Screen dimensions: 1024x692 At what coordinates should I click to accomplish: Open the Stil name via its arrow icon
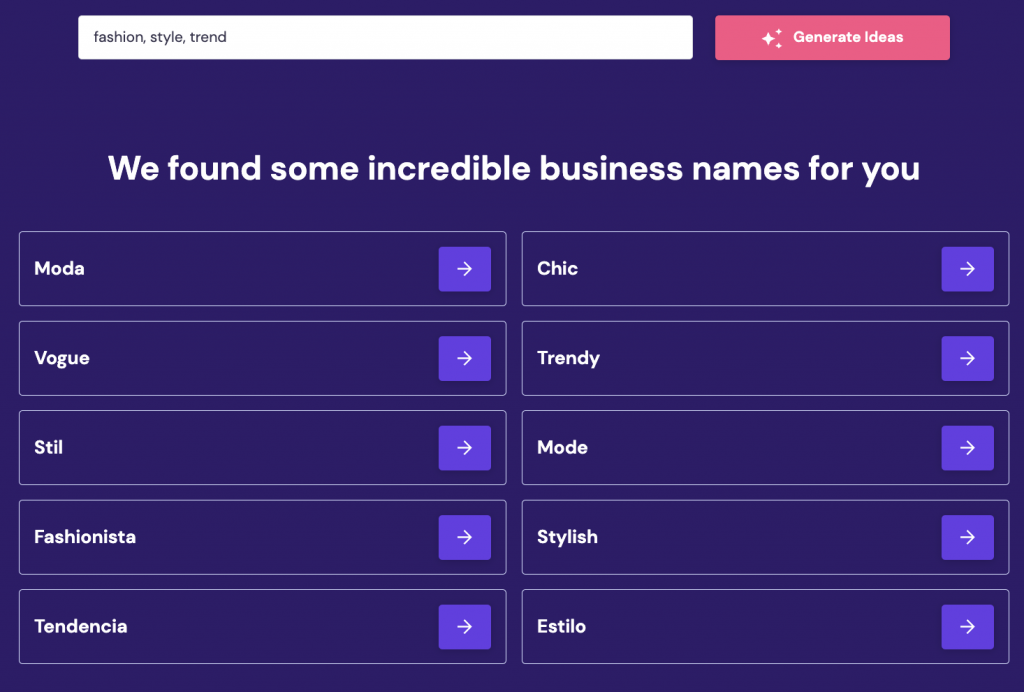coord(464,447)
